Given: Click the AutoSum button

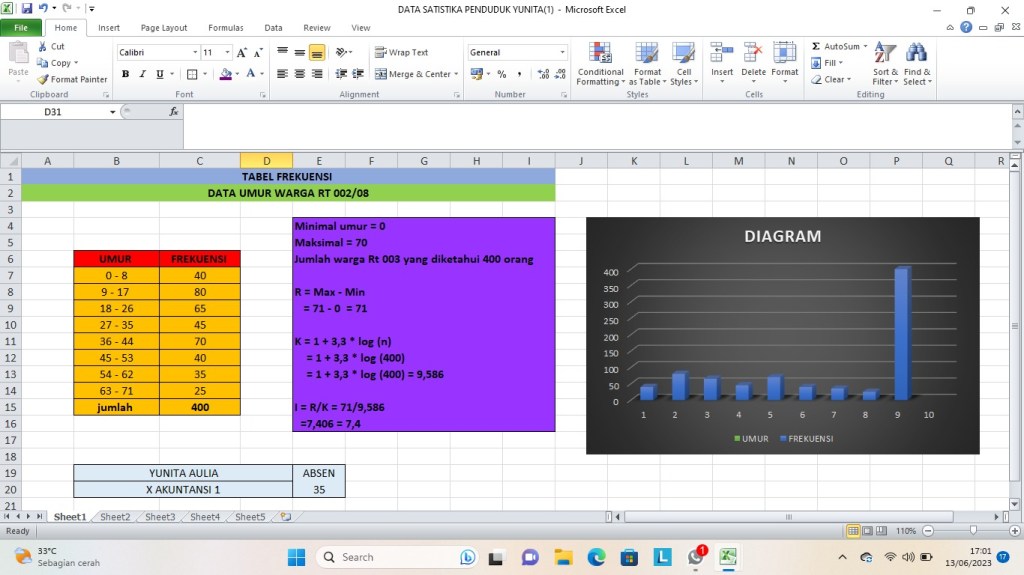Looking at the screenshot, I should pos(836,46).
